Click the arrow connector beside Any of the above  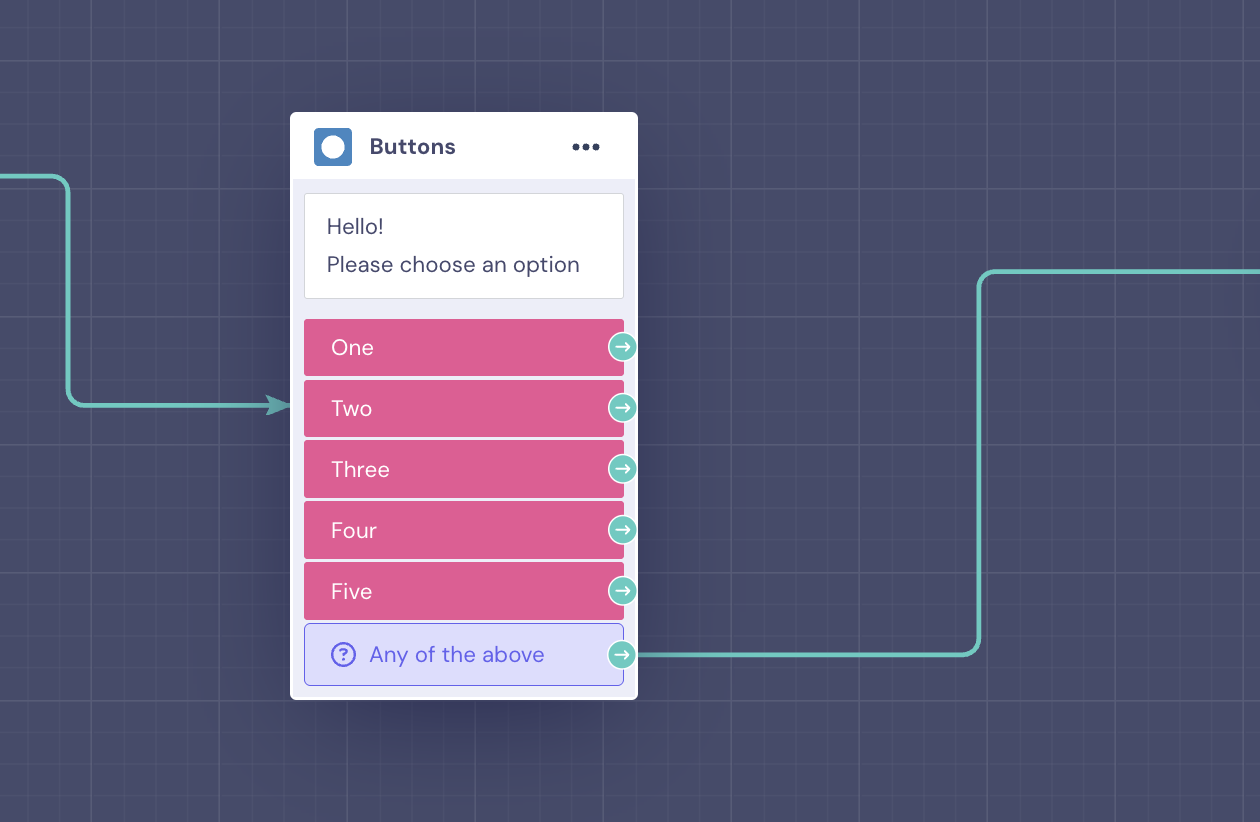(x=623, y=655)
